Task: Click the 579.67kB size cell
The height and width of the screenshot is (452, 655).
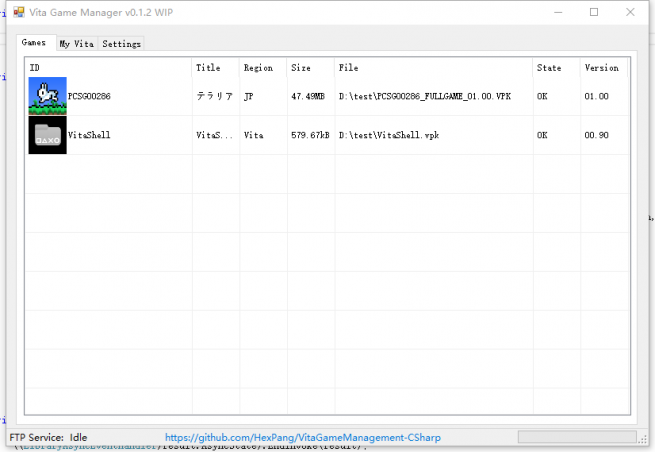Action: click(x=310, y=135)
